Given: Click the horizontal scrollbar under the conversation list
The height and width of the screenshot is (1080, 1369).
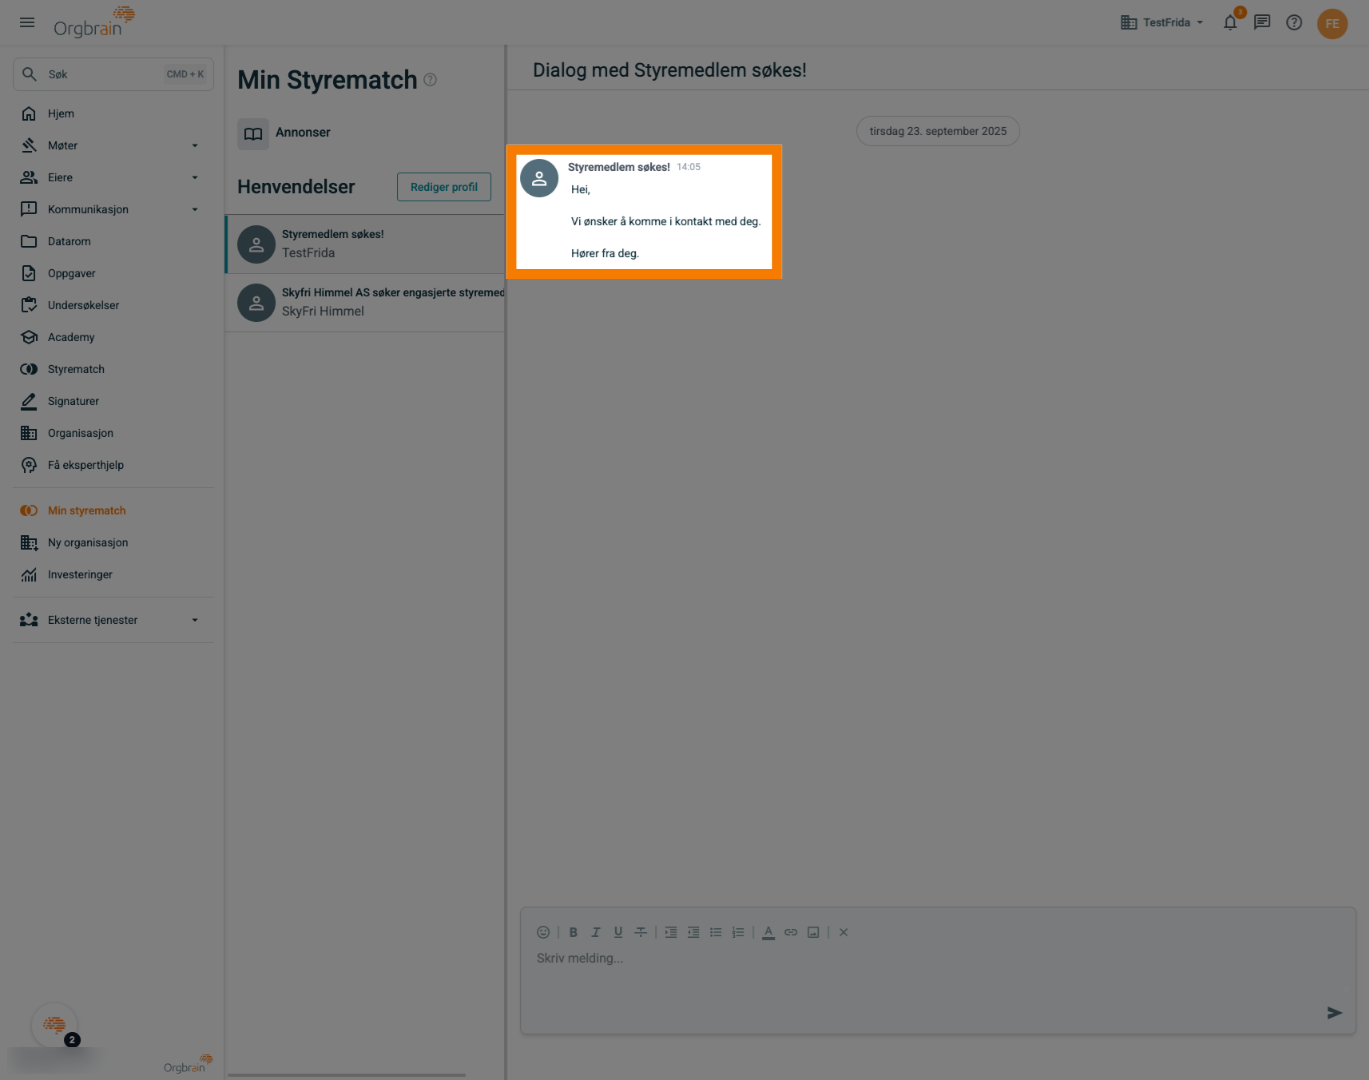Looking at the screenshot, I should click(347, 1075).
